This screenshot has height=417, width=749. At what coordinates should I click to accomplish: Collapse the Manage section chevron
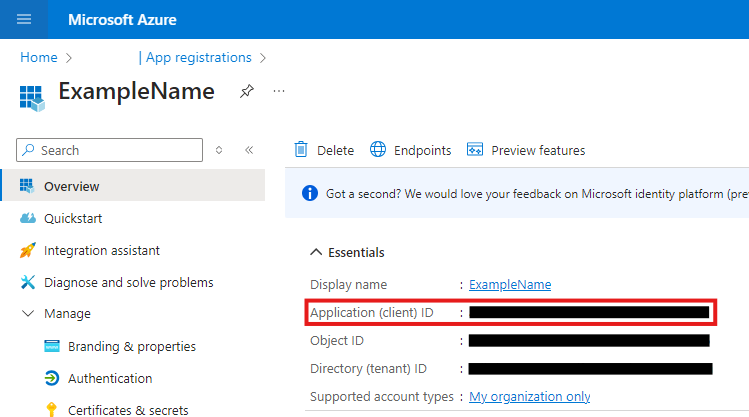pos(28,313)
